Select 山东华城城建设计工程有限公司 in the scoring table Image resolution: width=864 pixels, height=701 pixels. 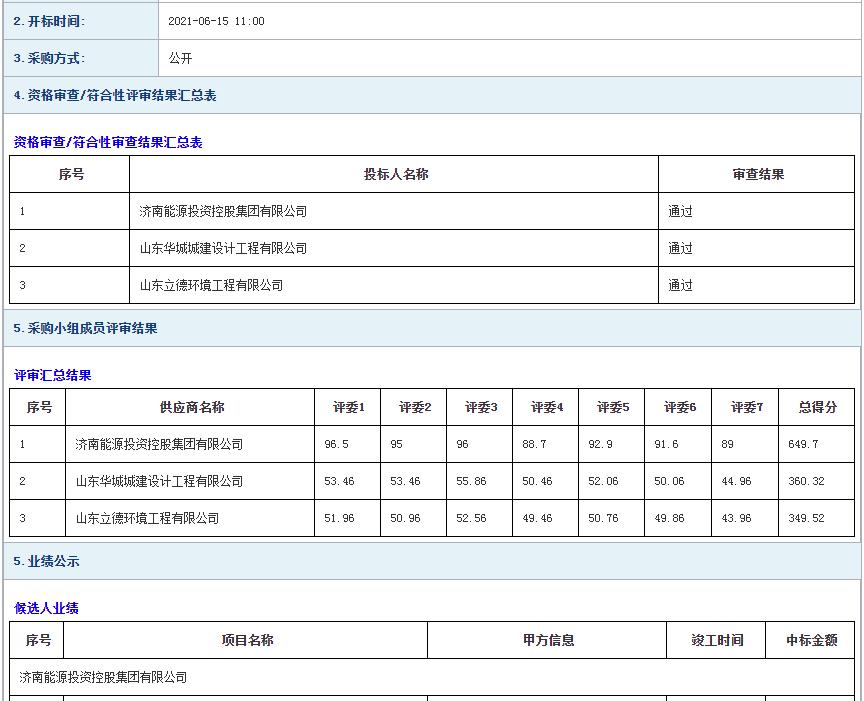pos(159,481)
